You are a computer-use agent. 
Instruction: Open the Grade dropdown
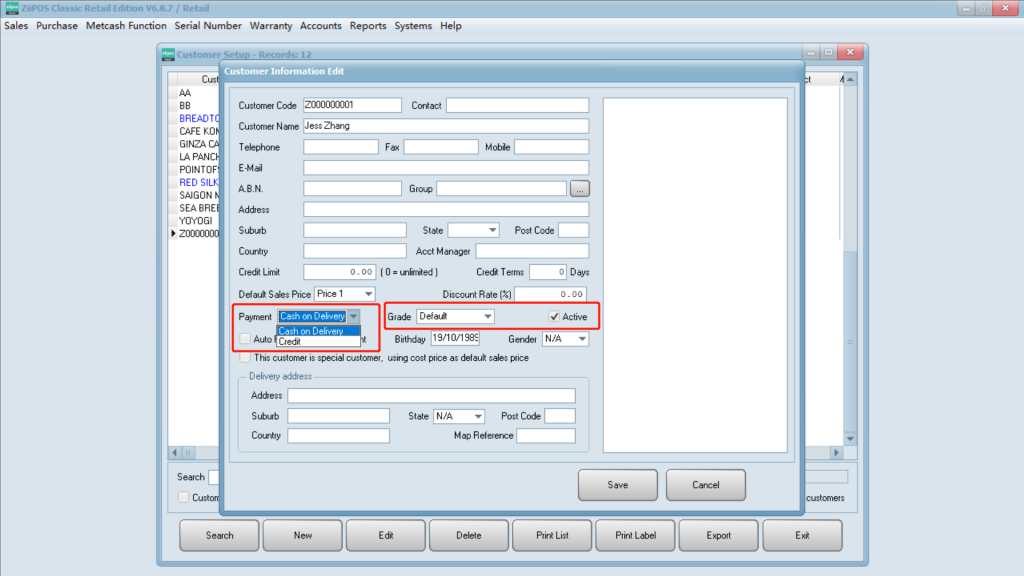pyautogui.click(x=486, y=317)
